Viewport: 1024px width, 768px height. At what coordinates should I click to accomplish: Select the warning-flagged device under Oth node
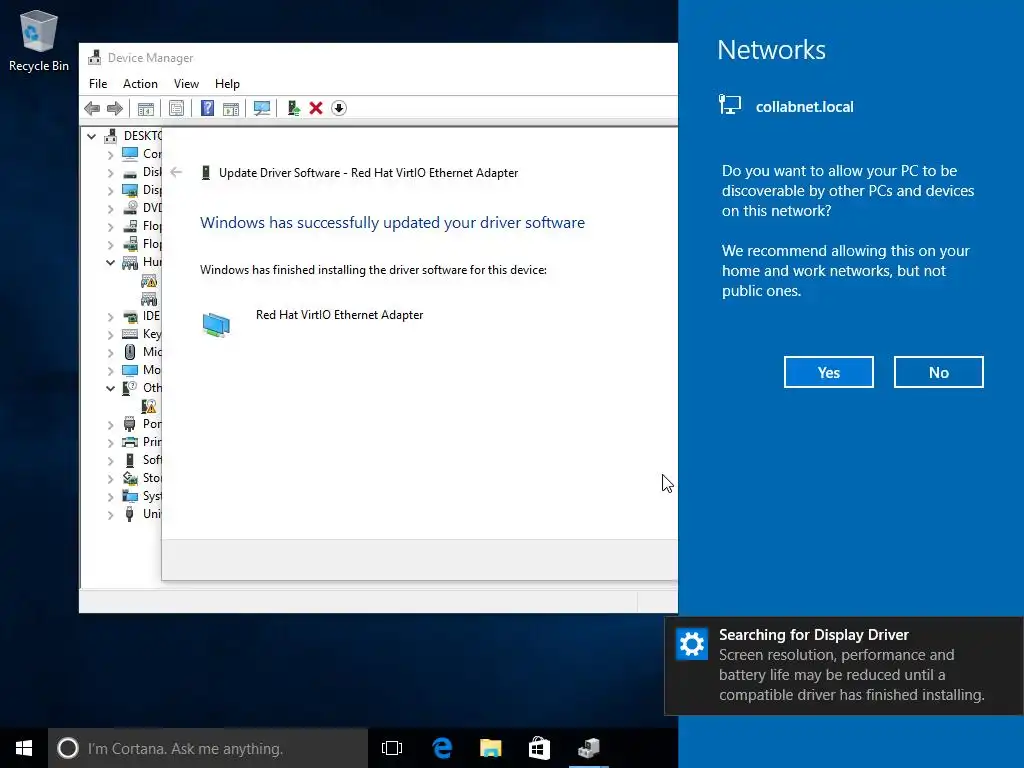tap(150, 406)
